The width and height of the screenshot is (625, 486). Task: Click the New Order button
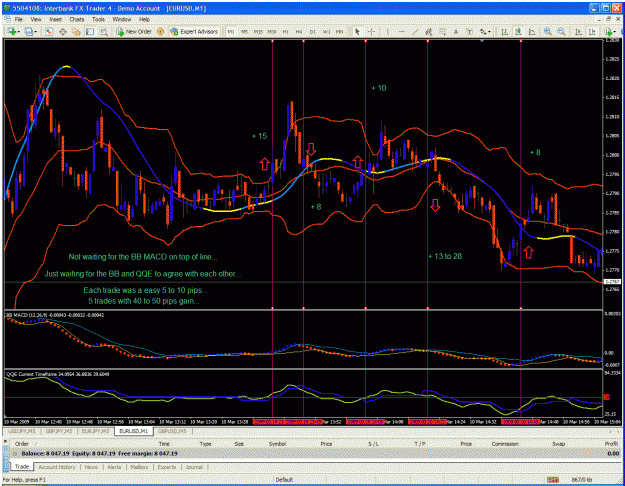pyautogui.click(x=134, y=31)
